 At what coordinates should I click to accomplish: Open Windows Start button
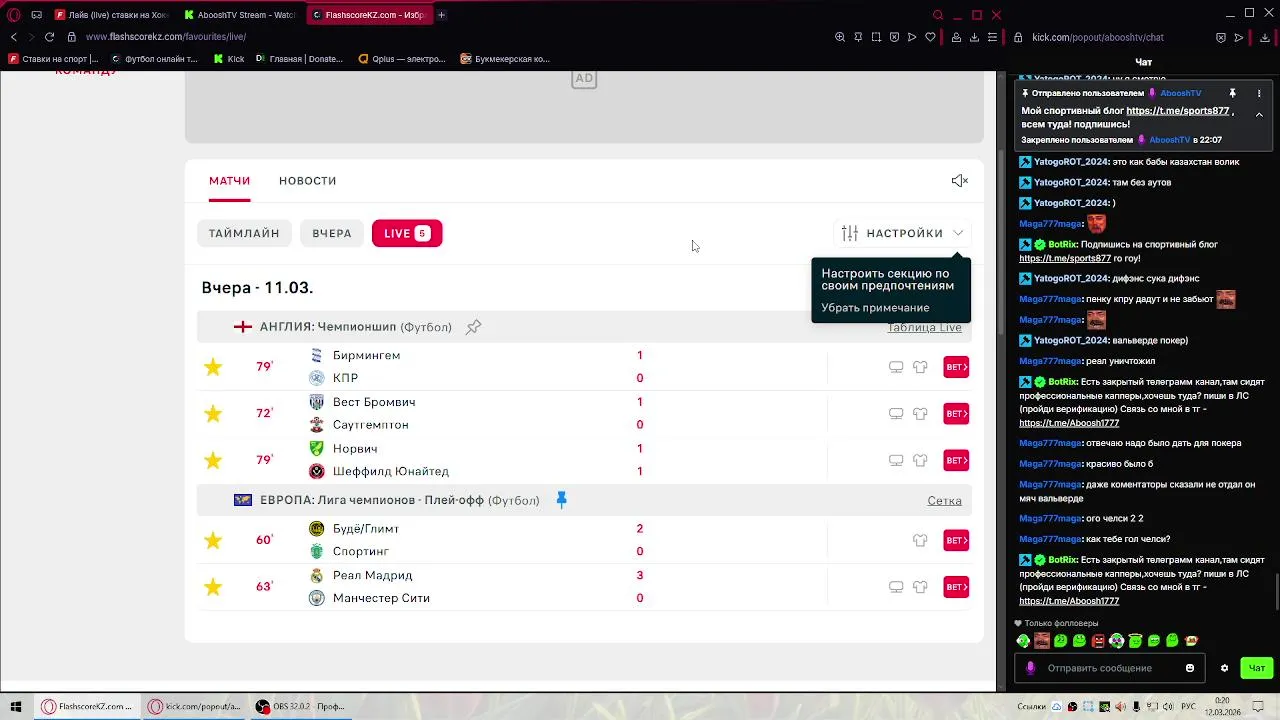coord(16,706)
